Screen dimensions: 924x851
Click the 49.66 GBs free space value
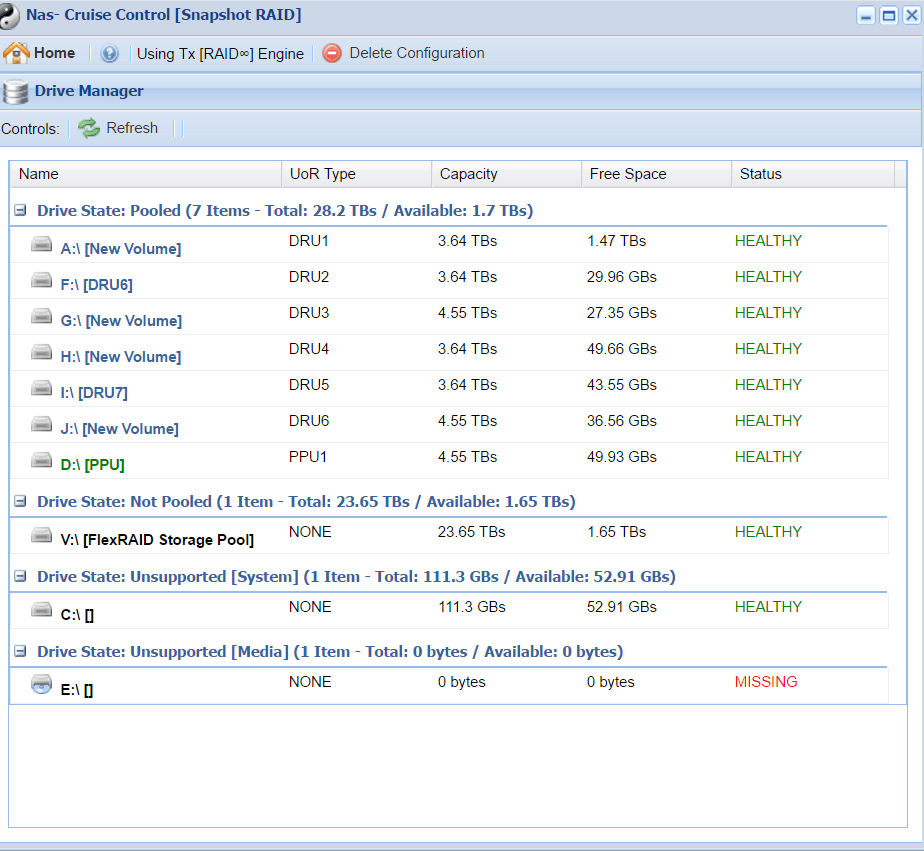[x=622, y=349]
